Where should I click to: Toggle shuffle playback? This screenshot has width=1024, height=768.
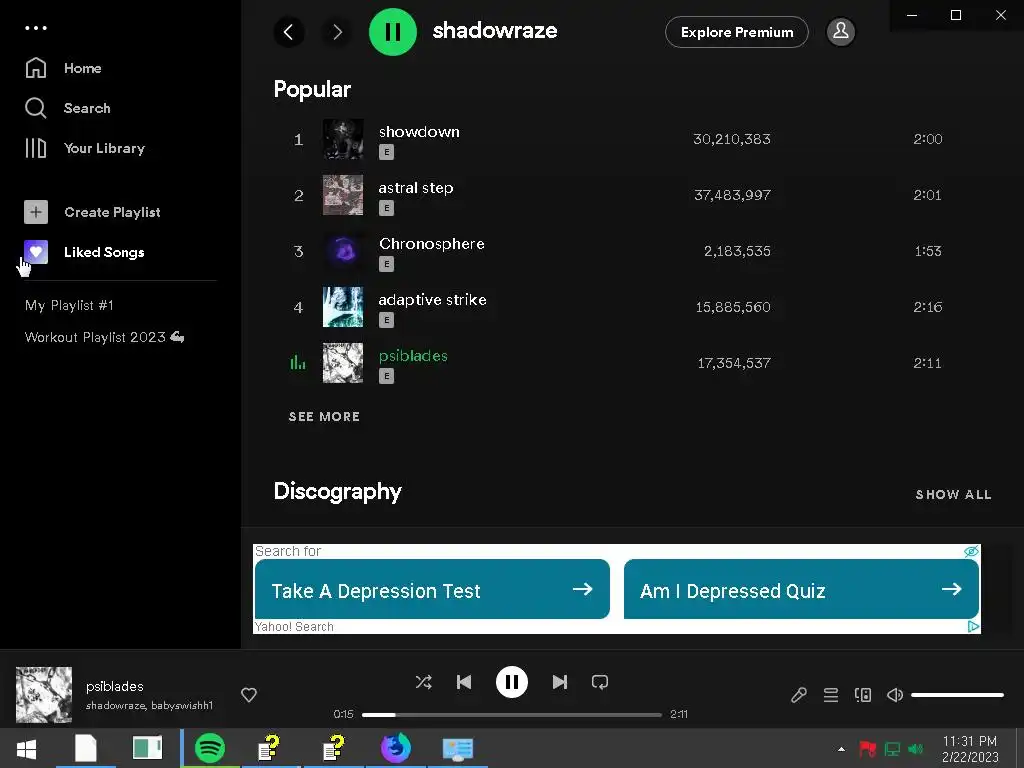point(423,682)
